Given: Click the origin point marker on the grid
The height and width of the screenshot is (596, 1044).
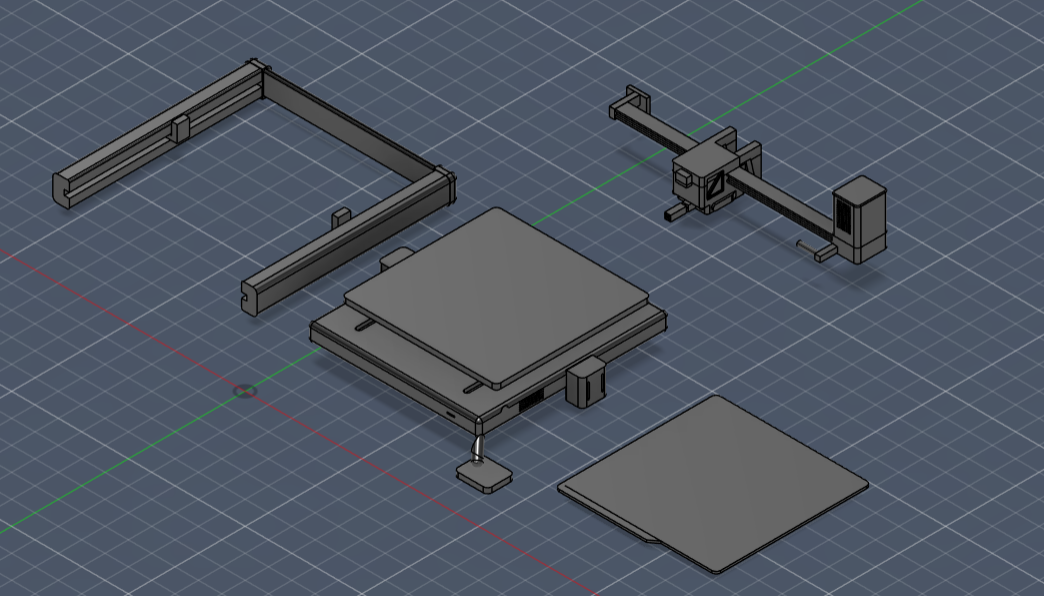Looking at the screenshot, I should (x=245, y=391).
